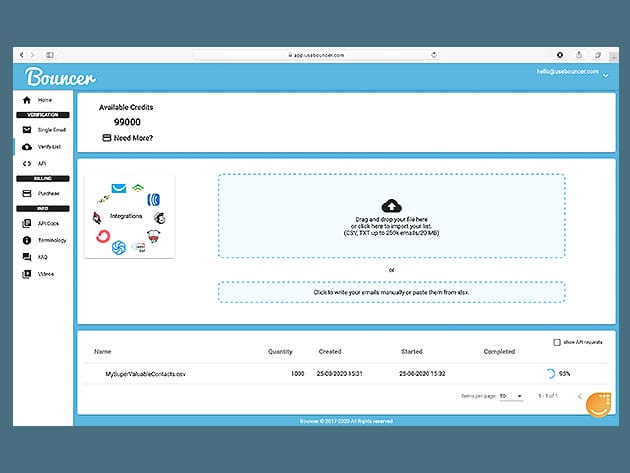The height and width of the screenshot is (473, 630).
Task: Click the browser back arrow
Action: (21, 54)
